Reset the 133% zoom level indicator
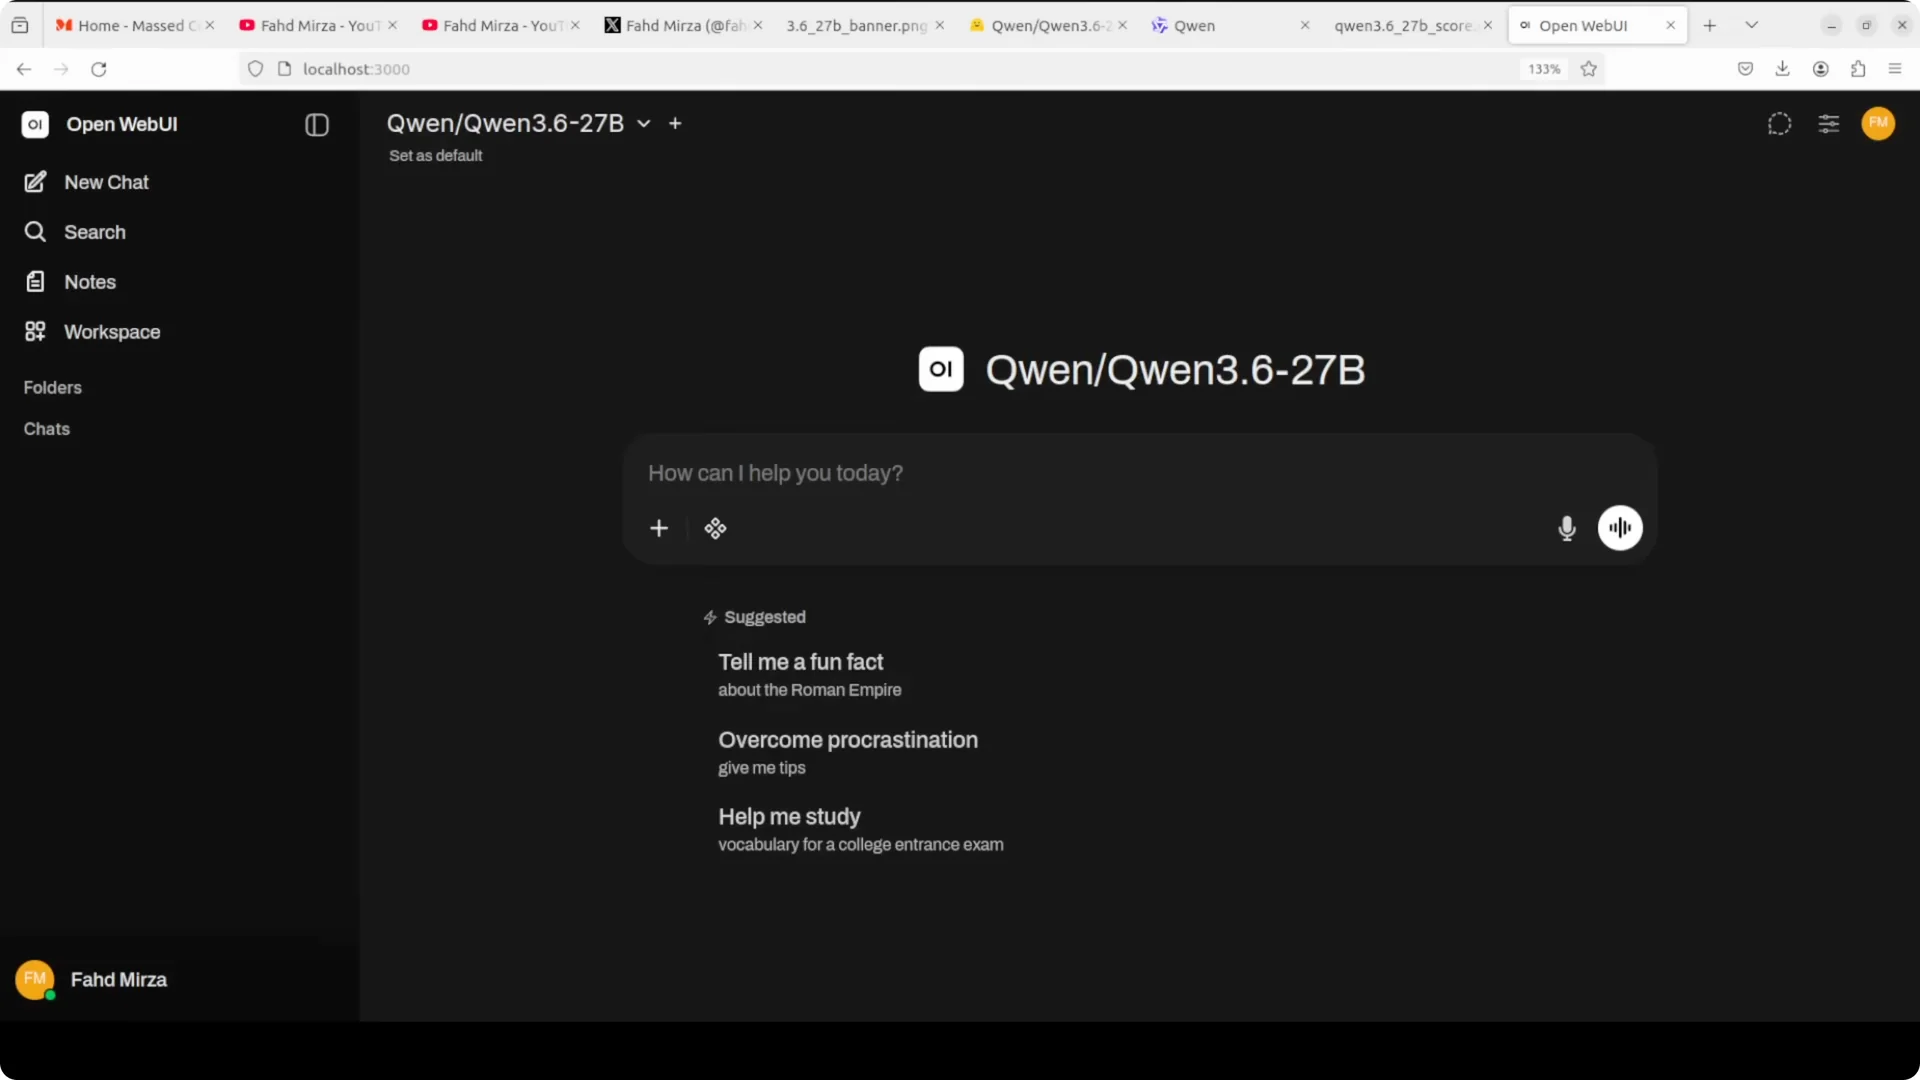Image resolution: width=1920 pixels, height=1080 pixels. tap(1544, 69)
